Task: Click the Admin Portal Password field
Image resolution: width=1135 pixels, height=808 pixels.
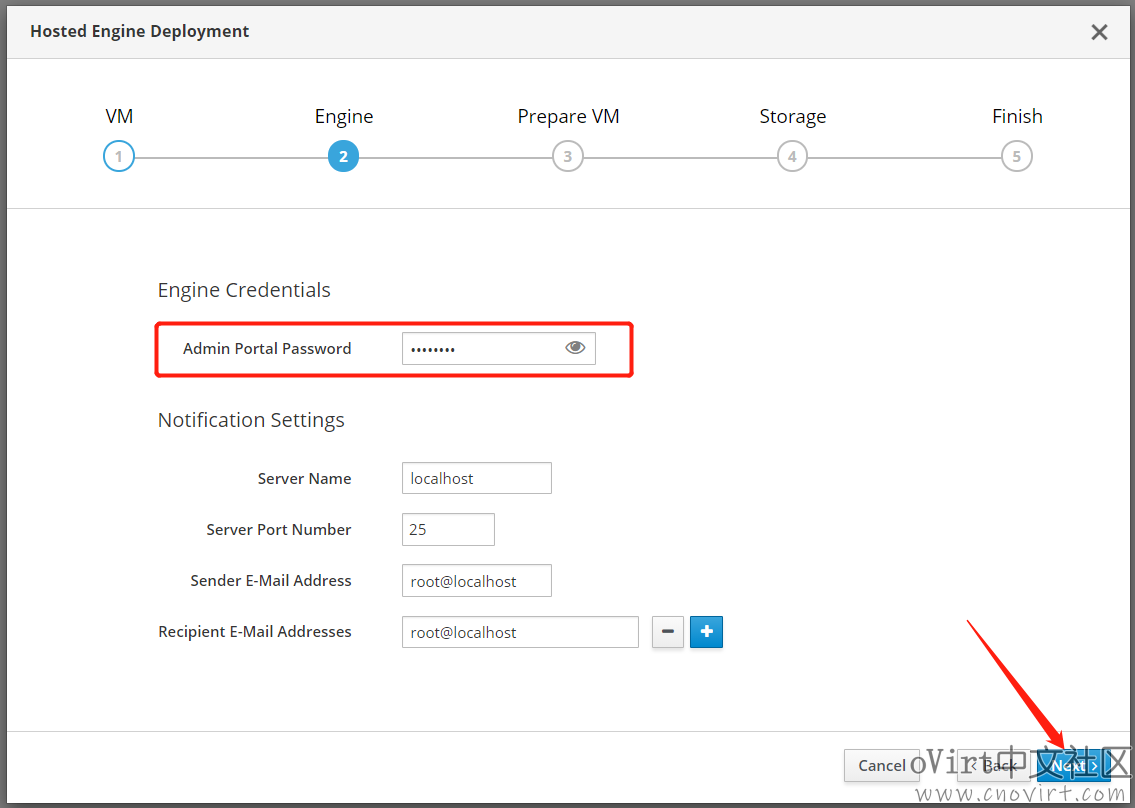Action: 499,348
